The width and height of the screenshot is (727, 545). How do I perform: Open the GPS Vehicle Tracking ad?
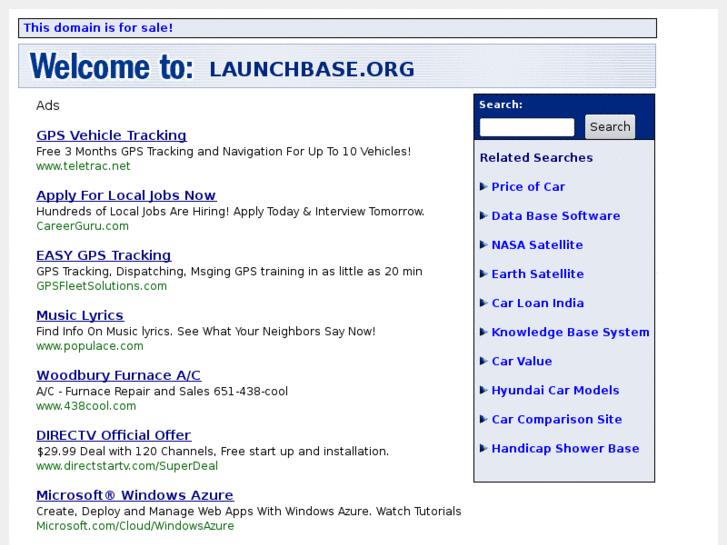pyautogui.click(x=111, y=135)
